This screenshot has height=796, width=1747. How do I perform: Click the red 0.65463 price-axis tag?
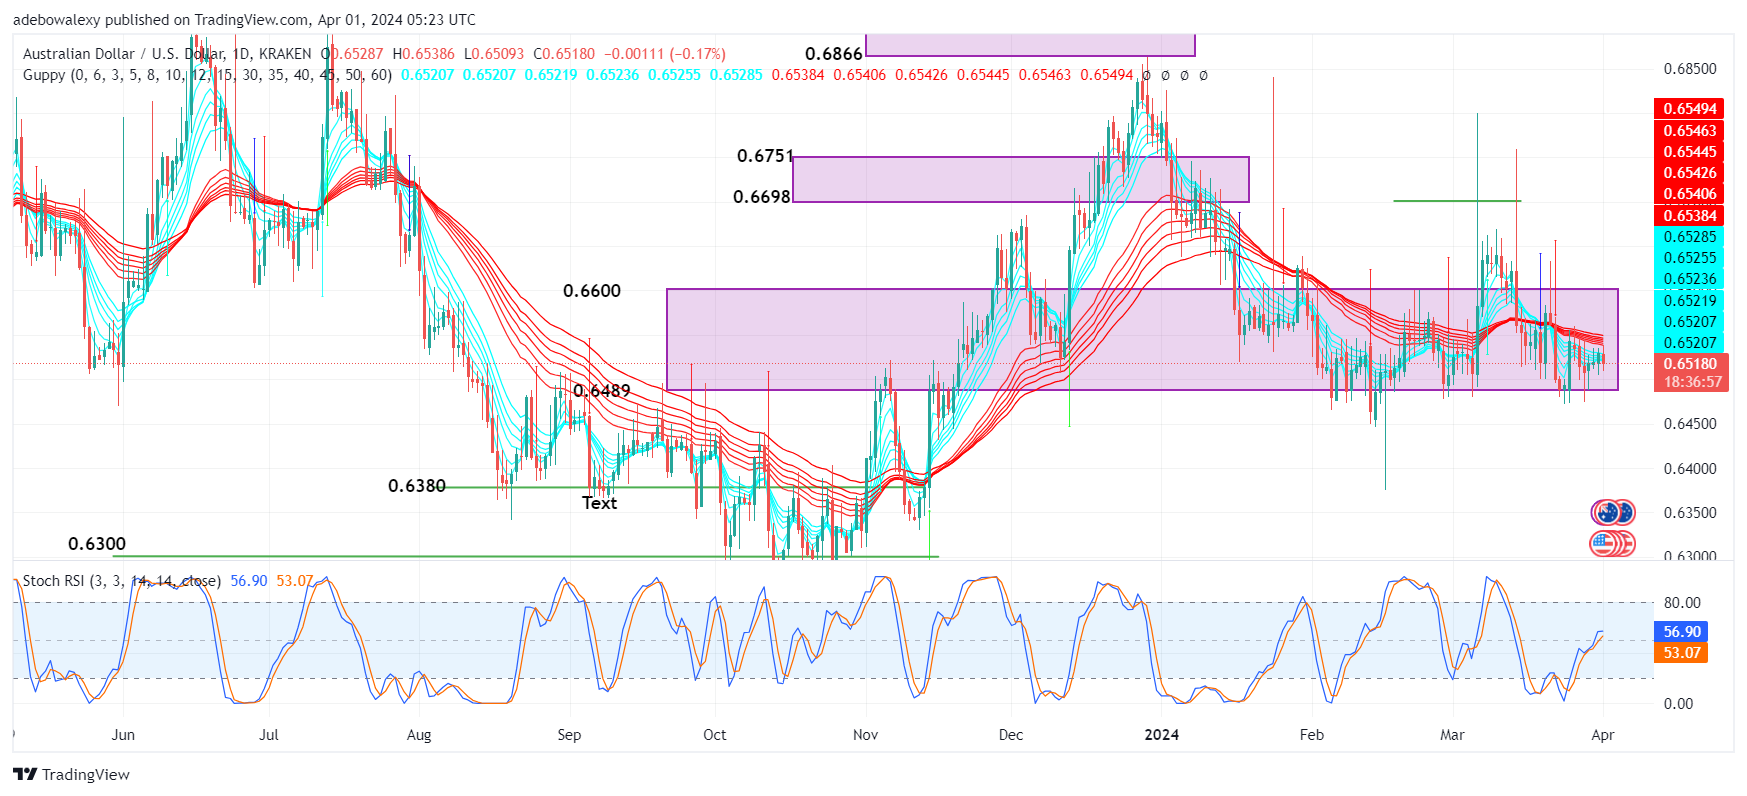(x=1690, y=131)
